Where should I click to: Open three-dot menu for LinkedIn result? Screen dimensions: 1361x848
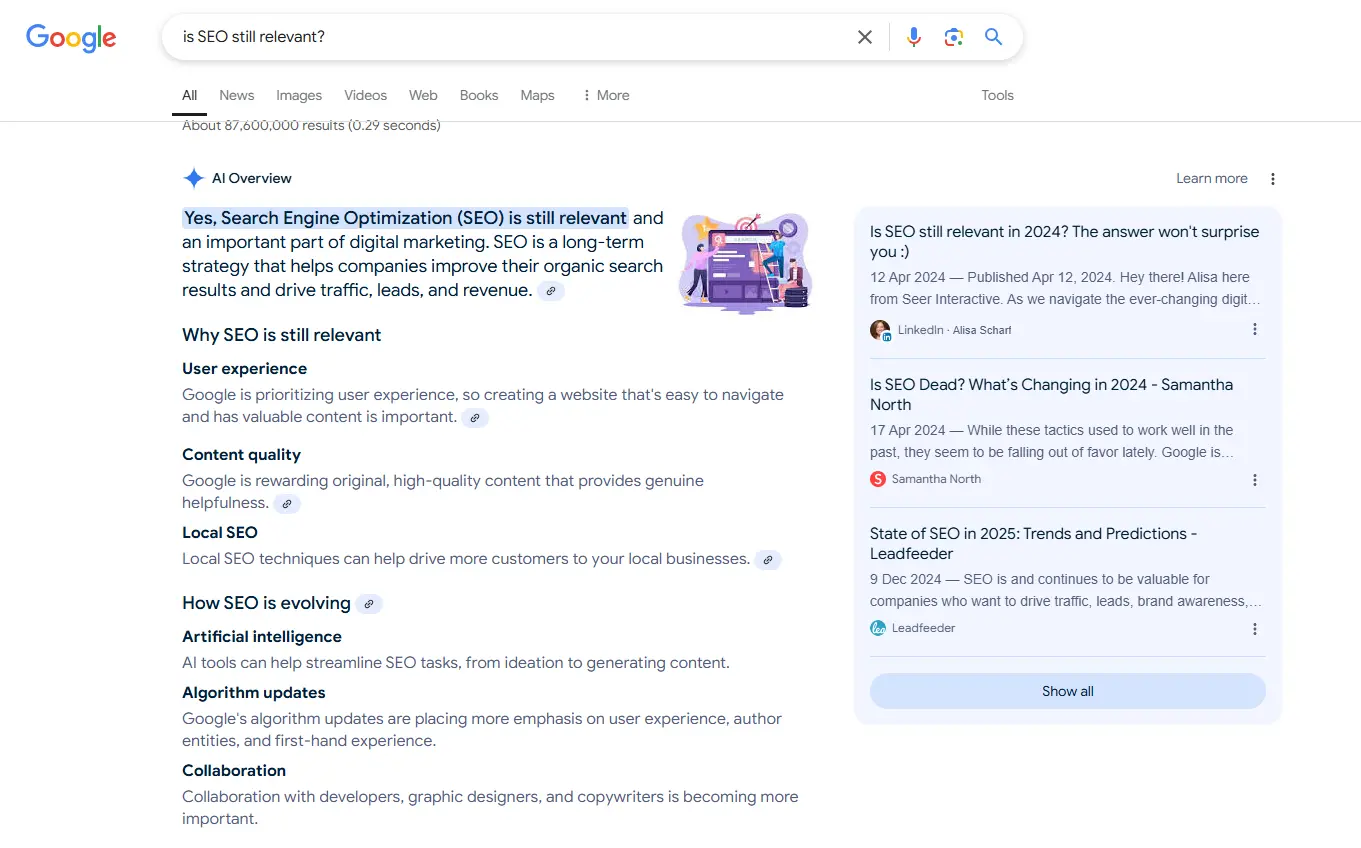pos(1255,329)
